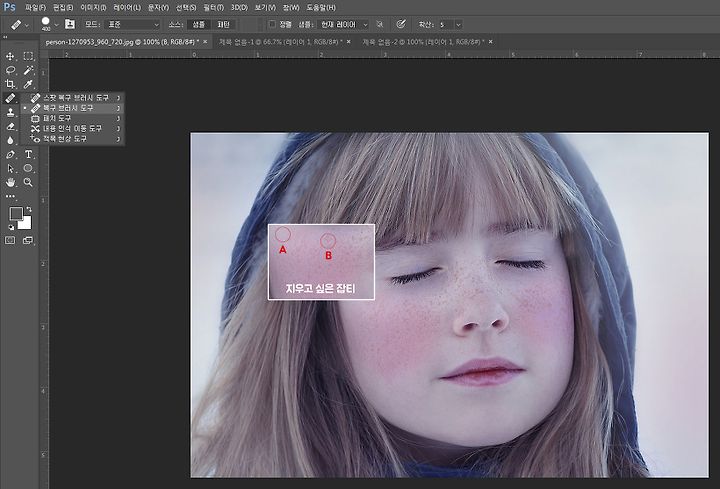This screenshot has width=720, height=489.
Task: Open the foreground color swatch
Action: [16, 213]
